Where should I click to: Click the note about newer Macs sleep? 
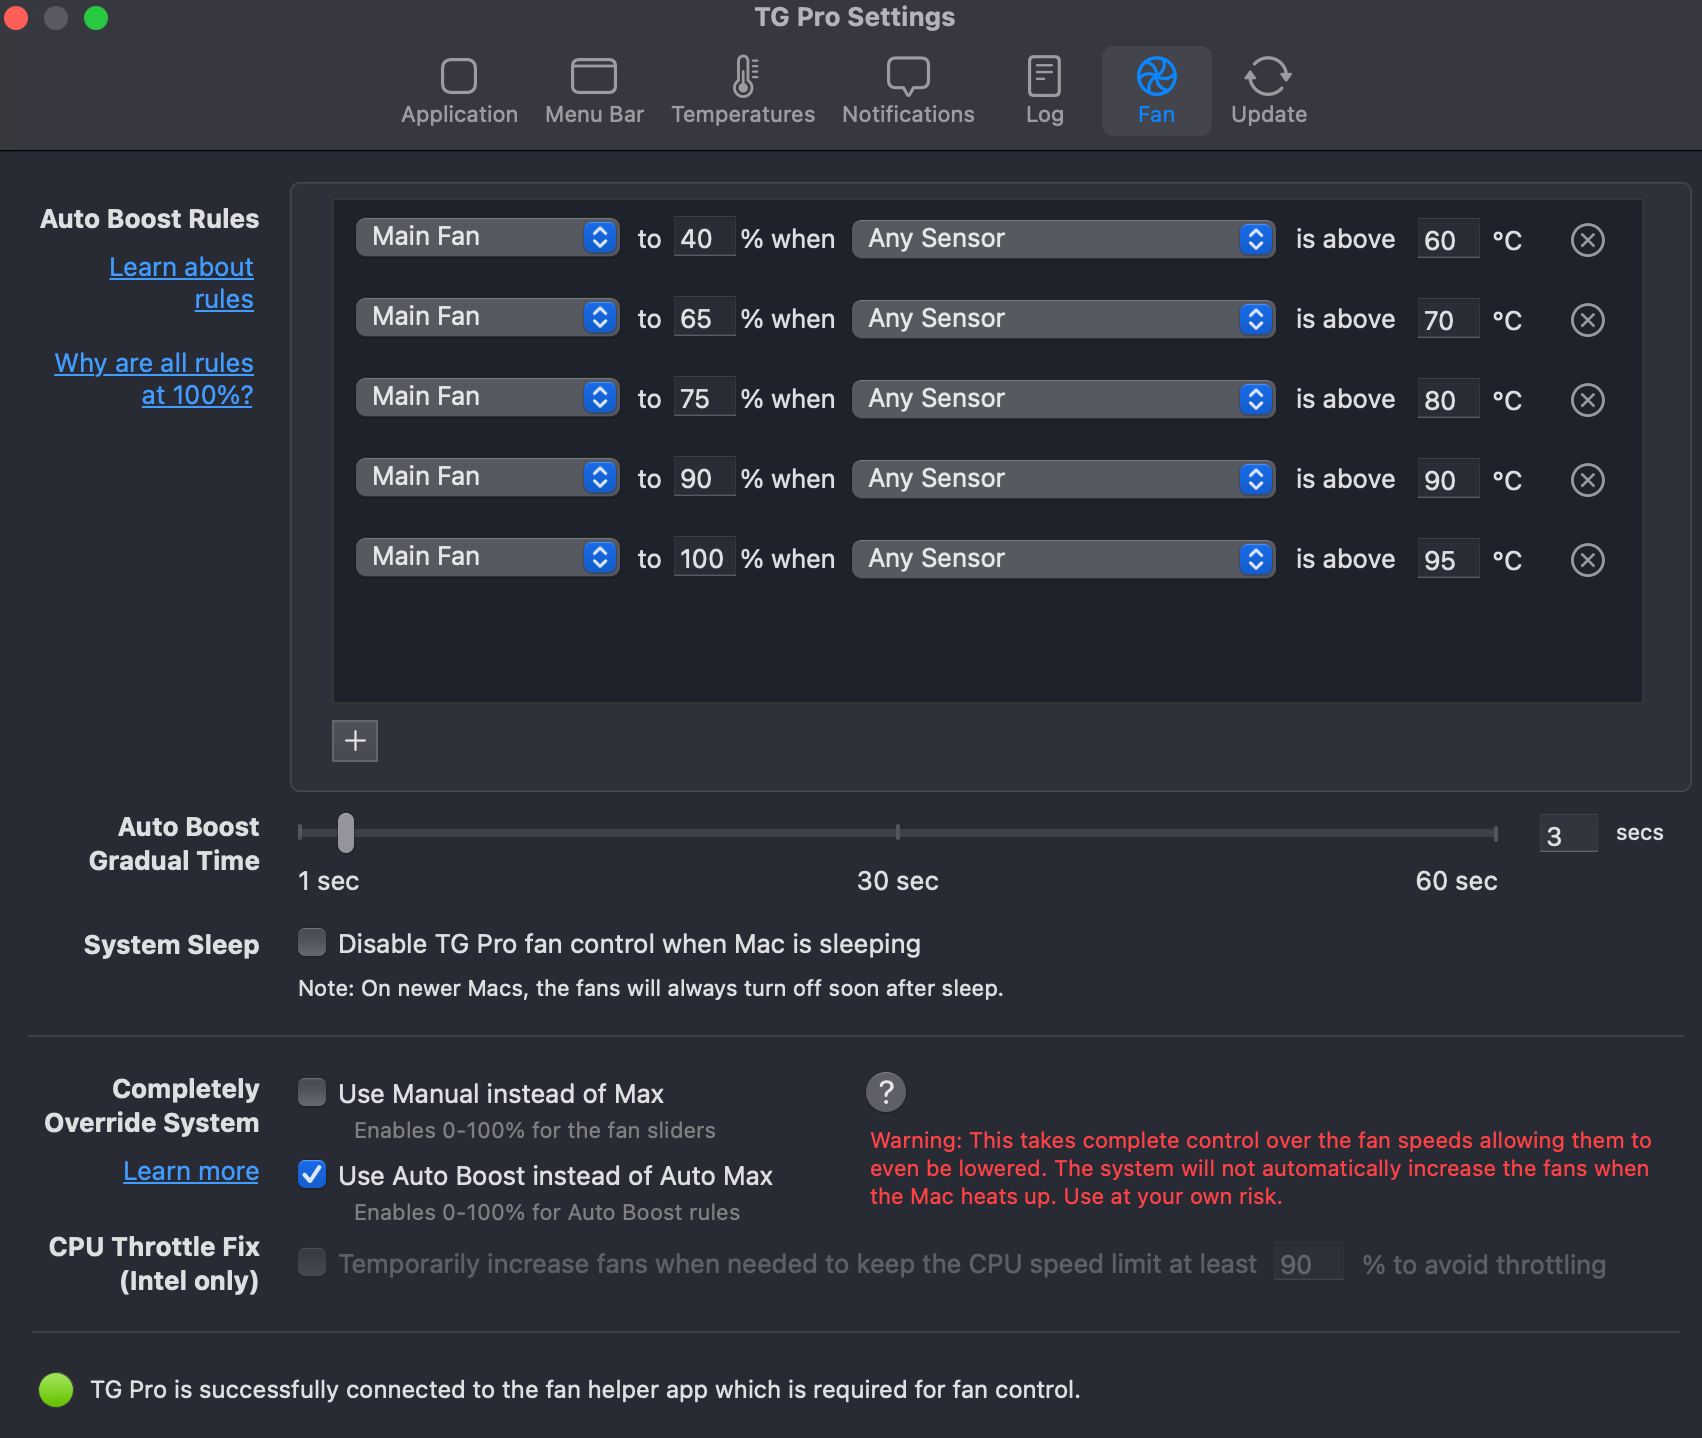point(650,988)
